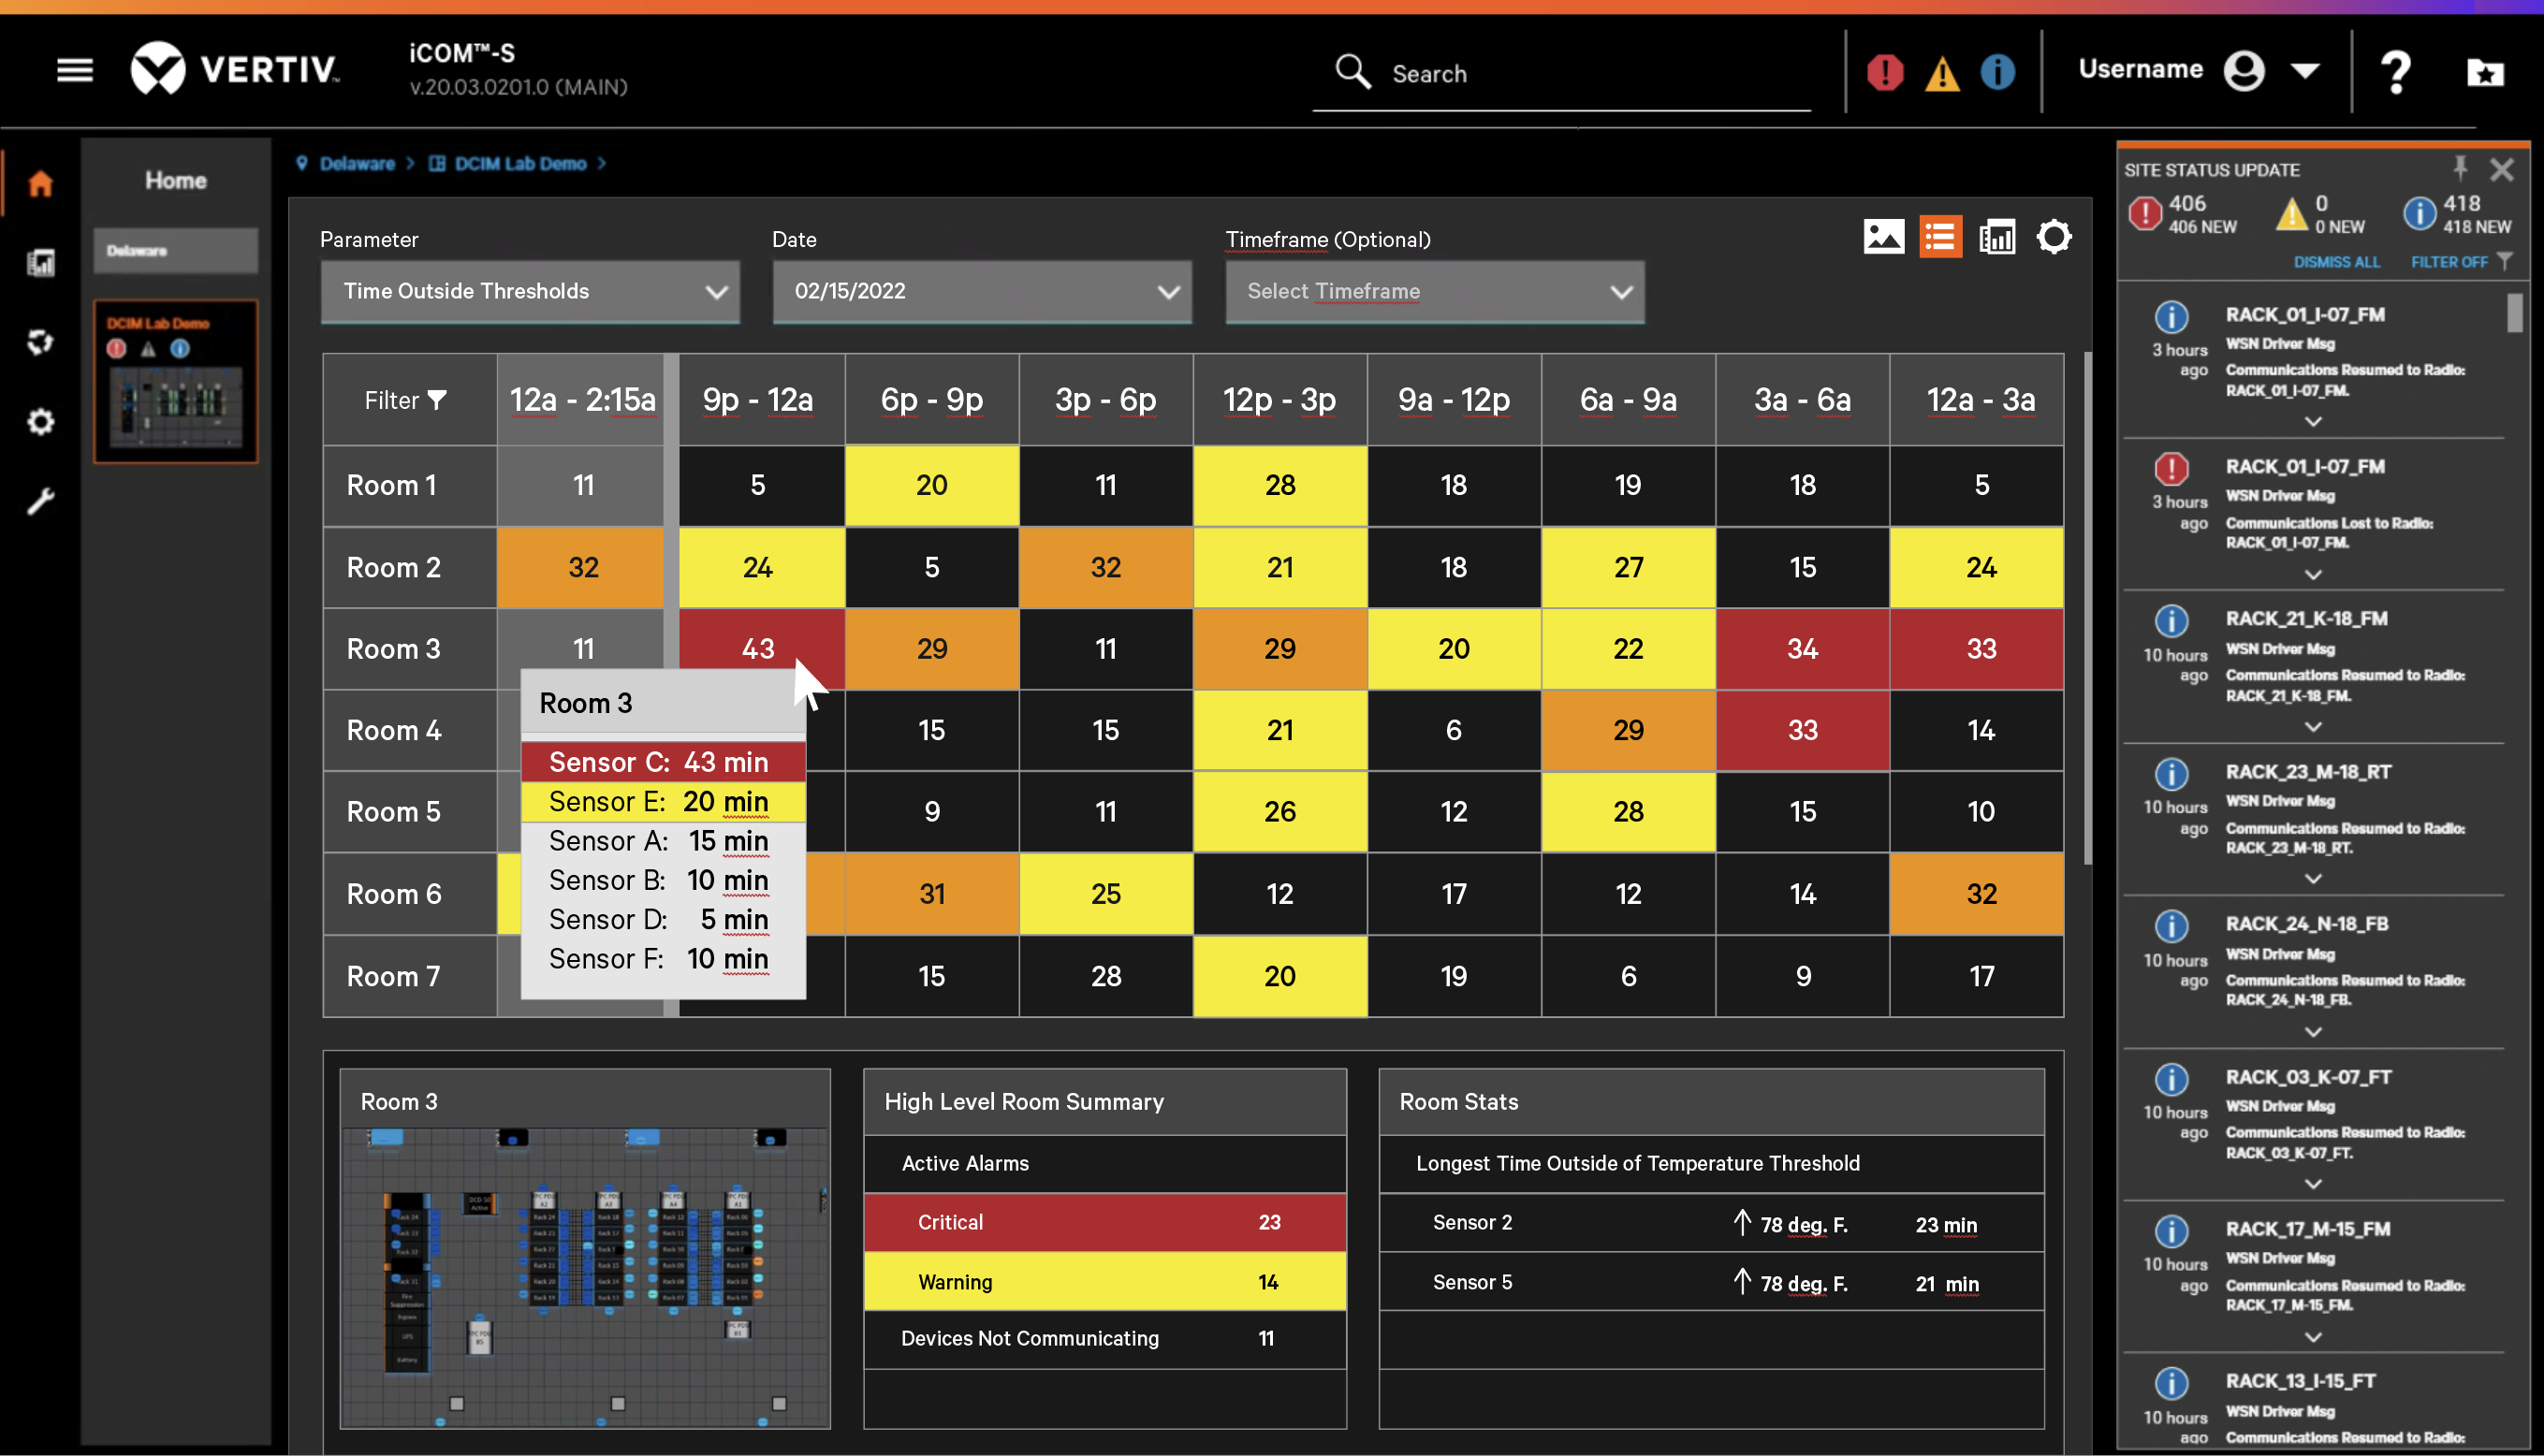The height and width of the screenshot is (1456, 2544).
Task: Click DISMISS ALL in status panel
Action: [2336, 262]
